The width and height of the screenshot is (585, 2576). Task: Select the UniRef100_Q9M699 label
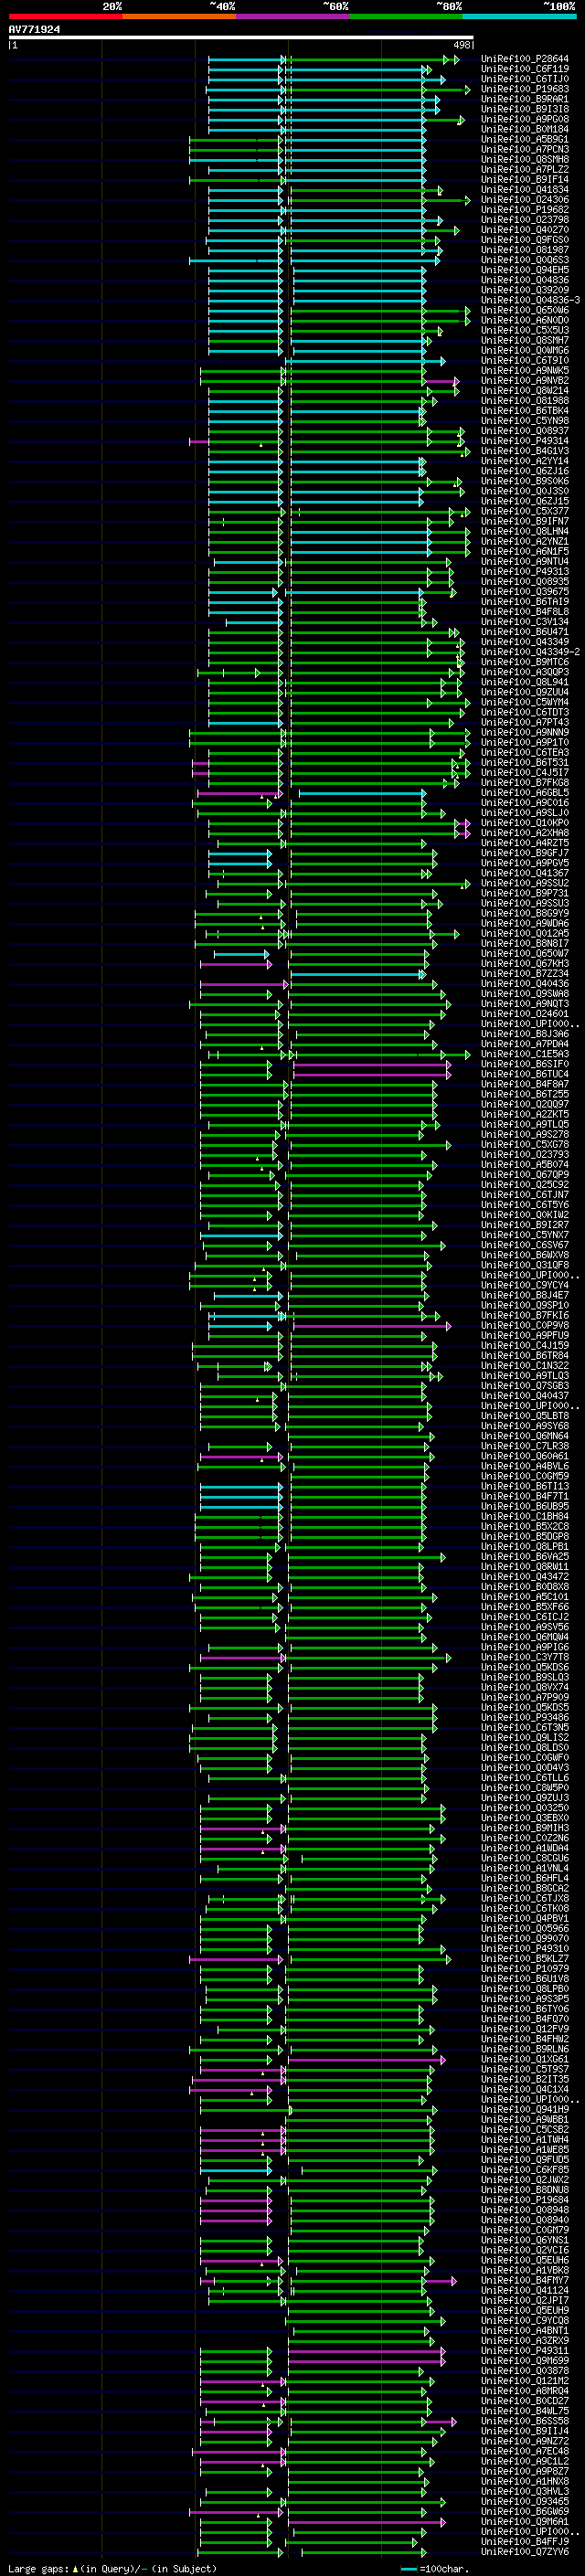pos(525,2360)
